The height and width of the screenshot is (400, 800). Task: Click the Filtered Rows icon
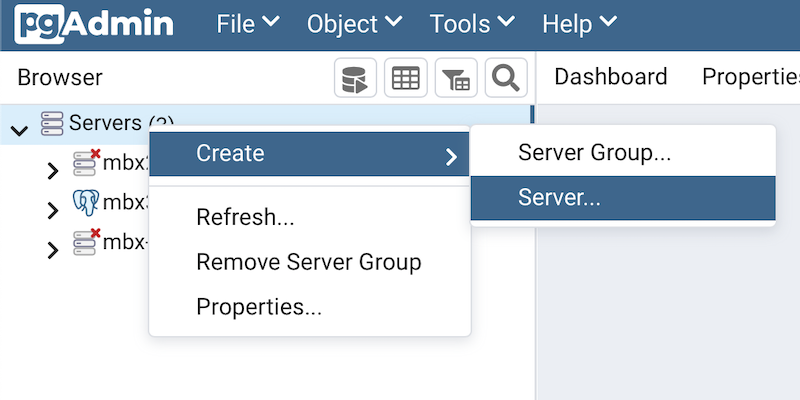(x=456, y=78)
